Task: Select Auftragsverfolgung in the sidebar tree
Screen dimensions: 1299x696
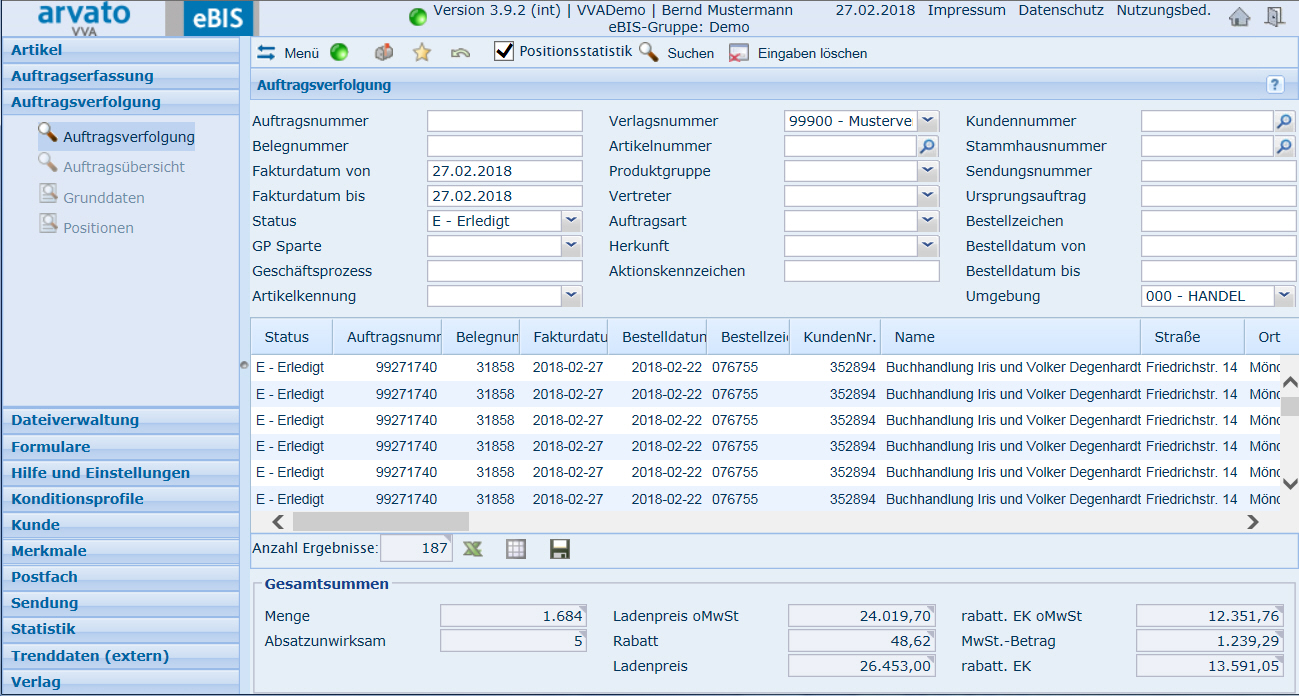Action: (x=128, y=137)
